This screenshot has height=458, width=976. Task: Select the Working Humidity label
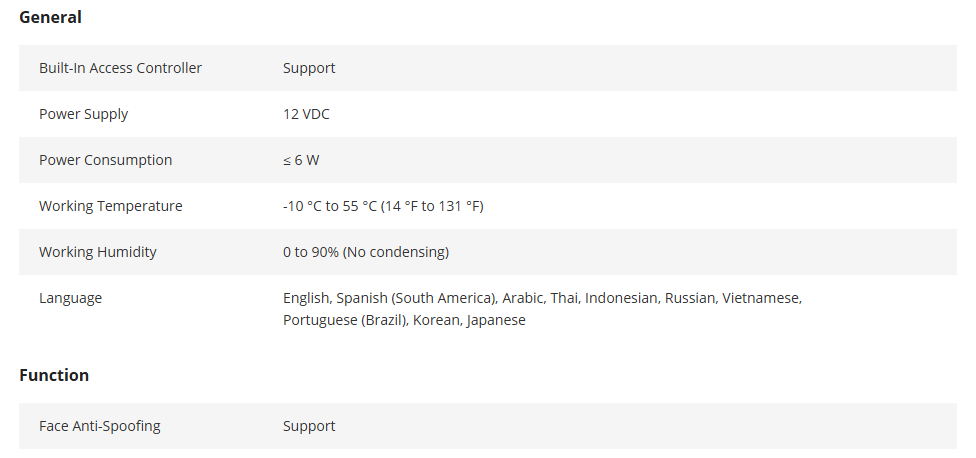coord(98,252)
